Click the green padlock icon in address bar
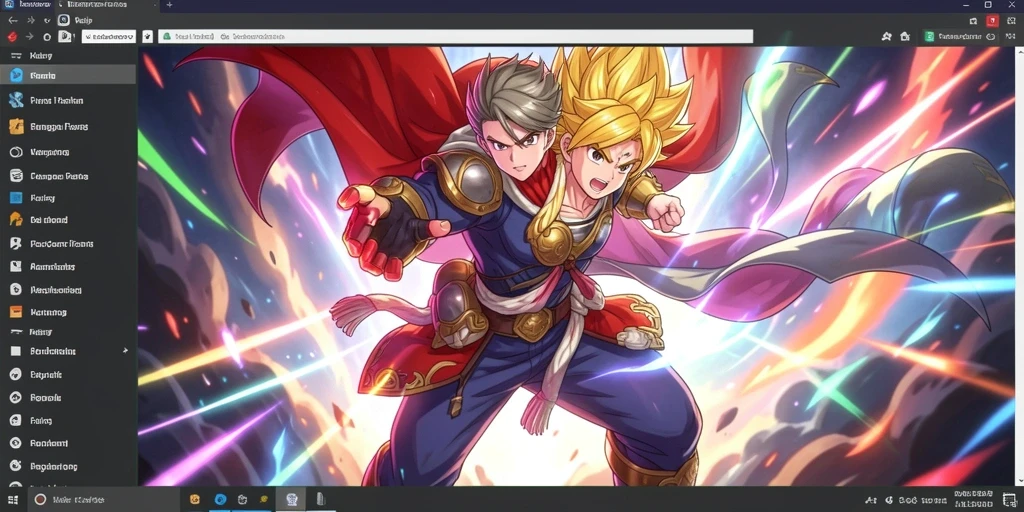 167,37
